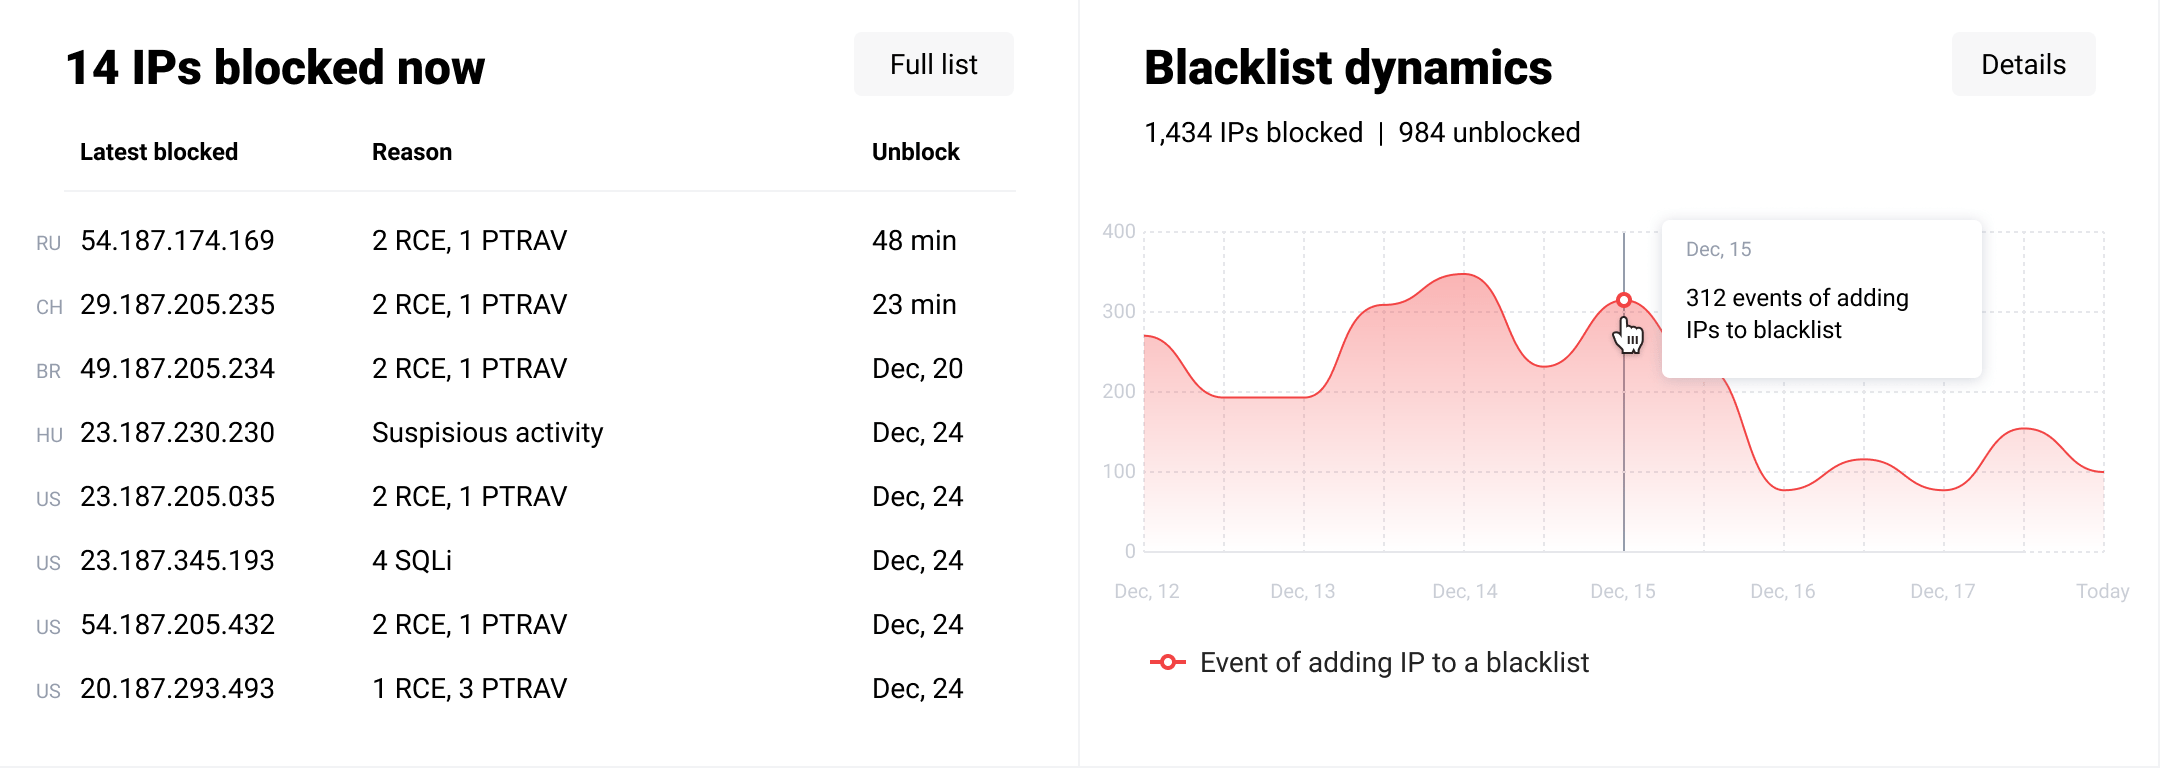Open the Full list button
Image resolution: width=2160 pixels, height=768 pixels.
tap(933, 65)
